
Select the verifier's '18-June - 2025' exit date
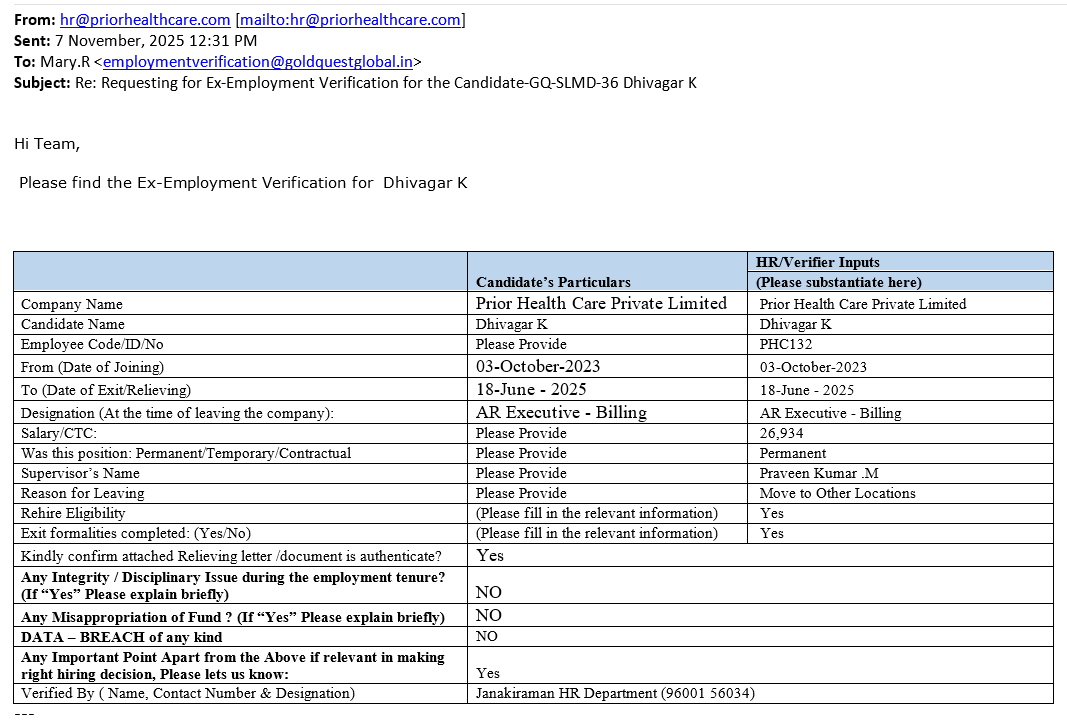pyautogui.click(x=806, y=390)
